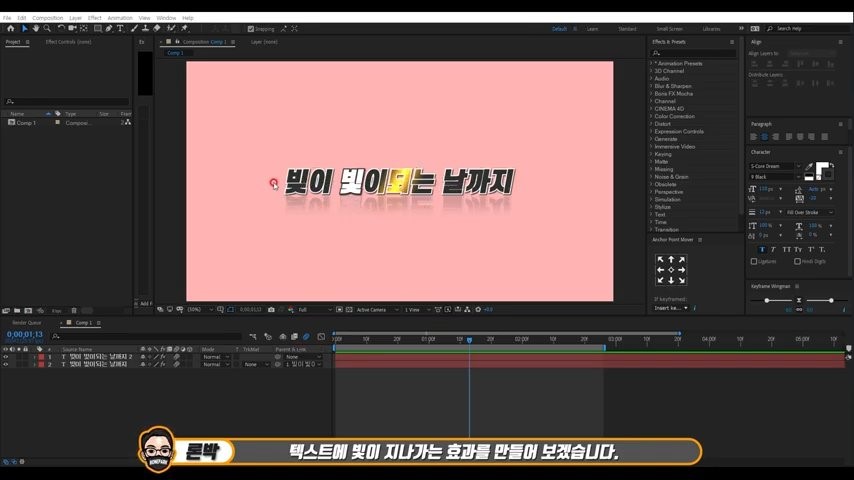Select the Rotation tool
854x480 pixels.
(x=61, y=28)
